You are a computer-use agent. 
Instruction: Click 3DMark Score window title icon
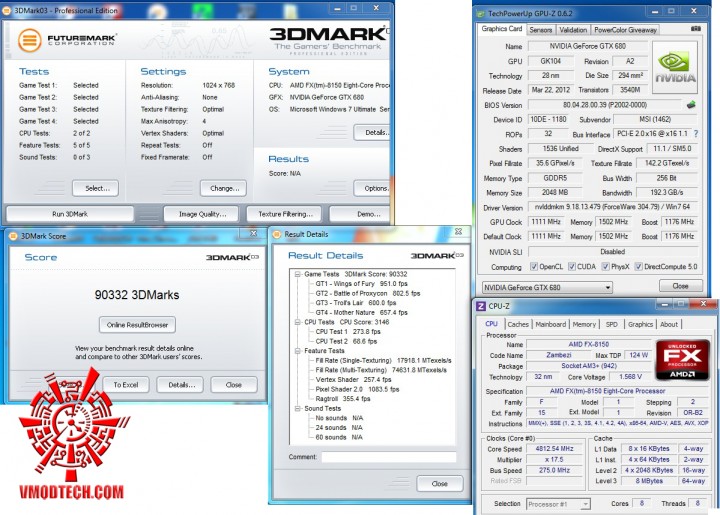tap(13, 236)
